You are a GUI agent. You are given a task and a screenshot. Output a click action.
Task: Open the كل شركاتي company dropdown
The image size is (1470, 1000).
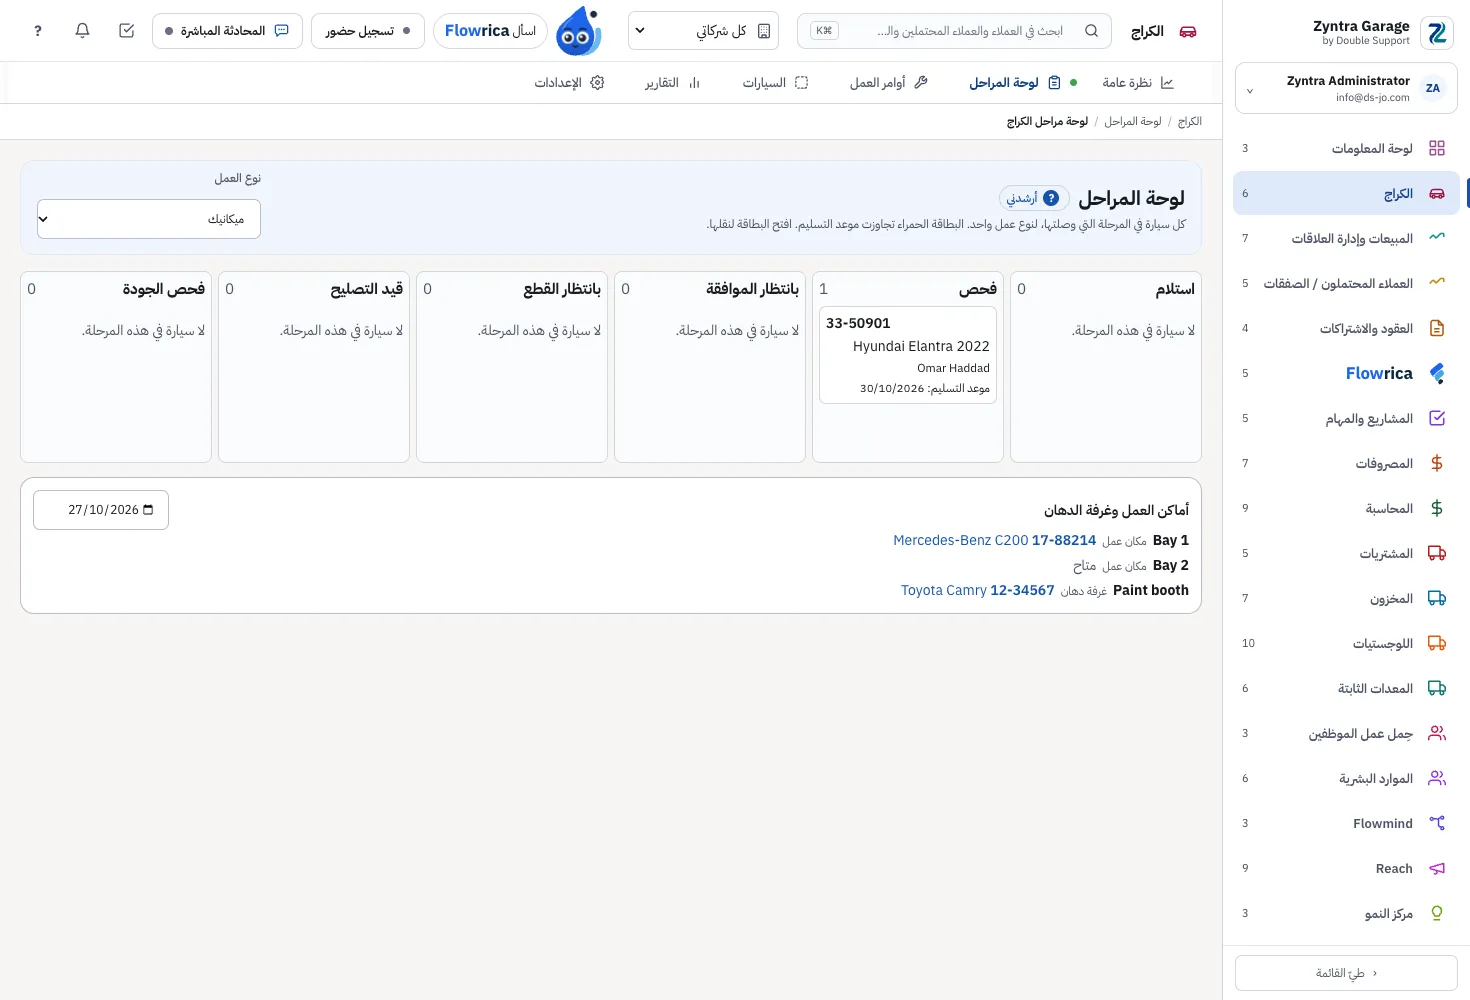[x=703, y=31]
